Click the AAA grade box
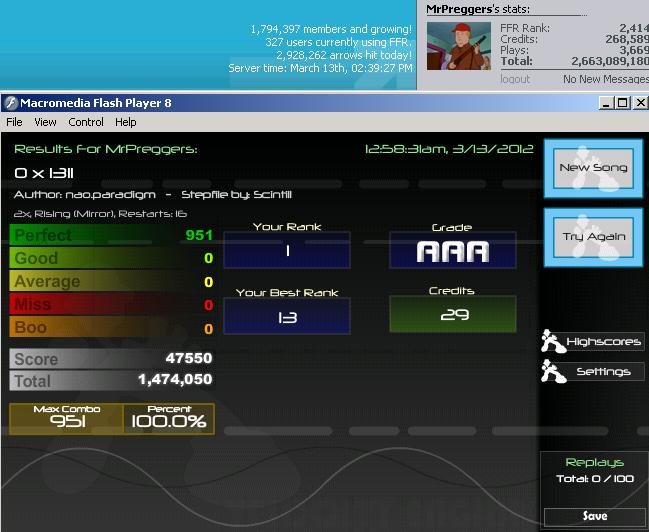The image size is (649, 532). [x=453, y=250]
